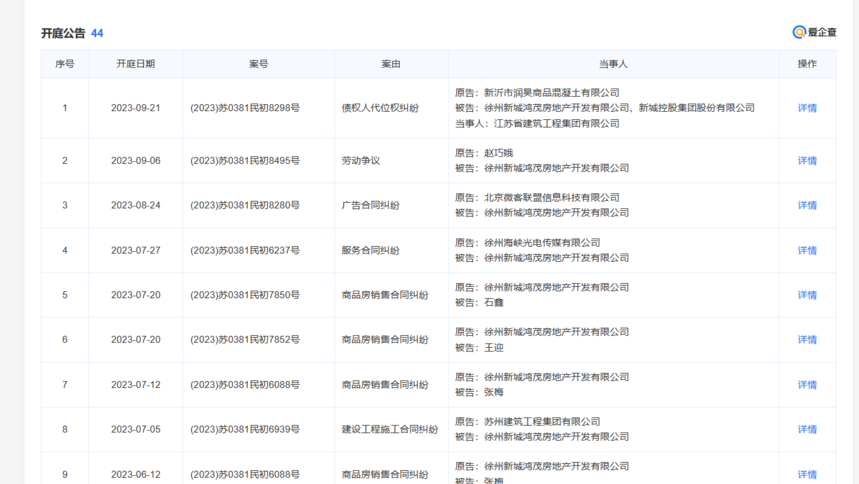
Task: Open 详情 for case 苏0381民初8495号
Action: coord(807,161)
